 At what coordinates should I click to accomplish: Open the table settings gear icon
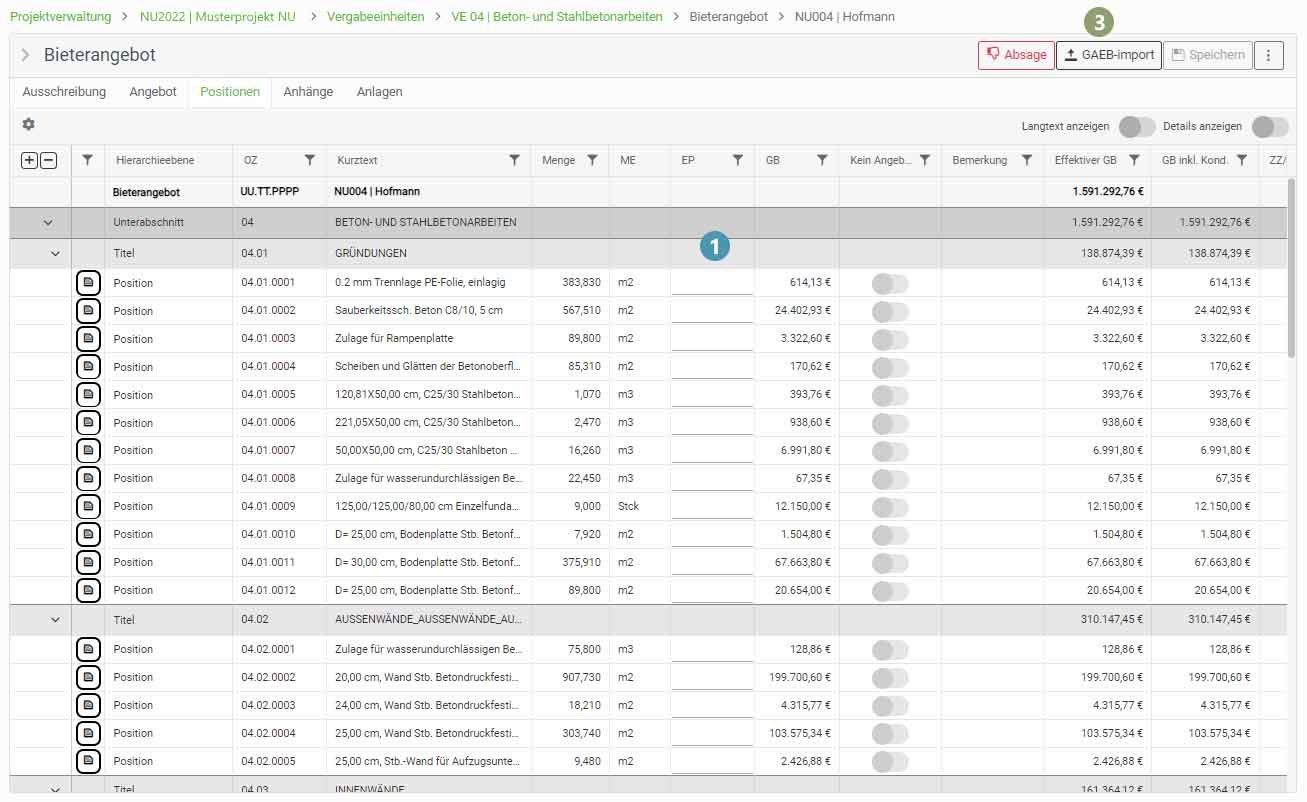coord(28,124)
